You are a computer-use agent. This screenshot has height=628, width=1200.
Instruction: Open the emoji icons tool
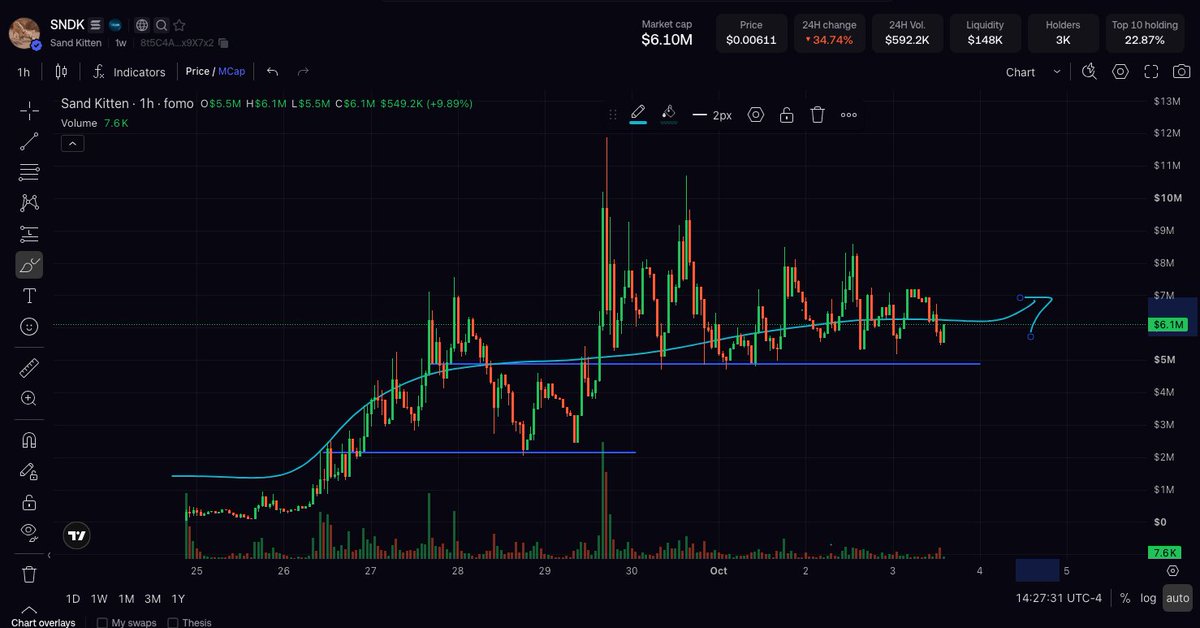30,326
